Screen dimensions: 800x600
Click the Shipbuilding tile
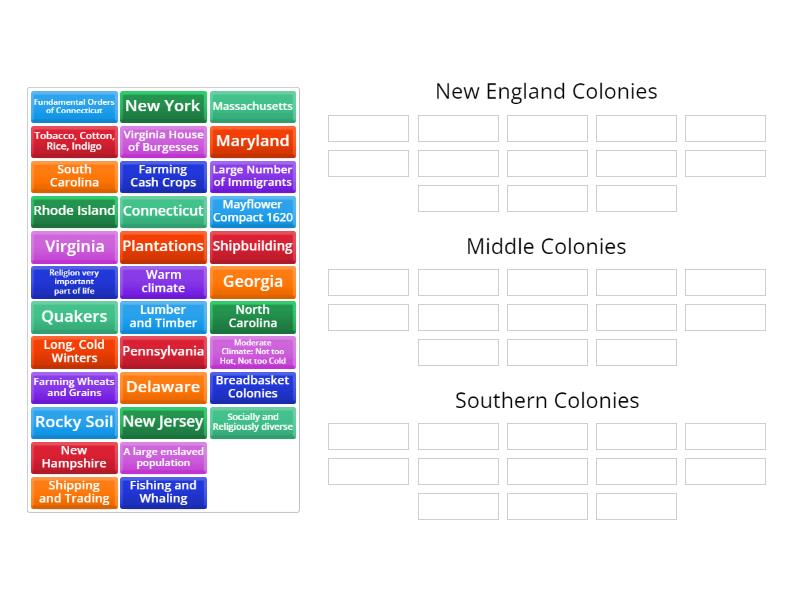(253, 247)
